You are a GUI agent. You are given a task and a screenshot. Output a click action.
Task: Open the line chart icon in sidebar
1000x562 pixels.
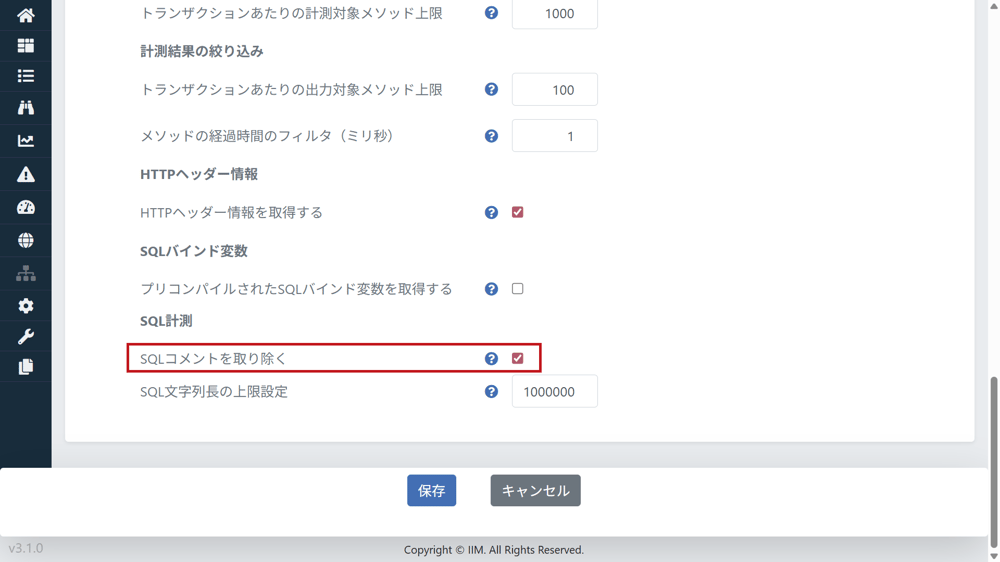26,141
